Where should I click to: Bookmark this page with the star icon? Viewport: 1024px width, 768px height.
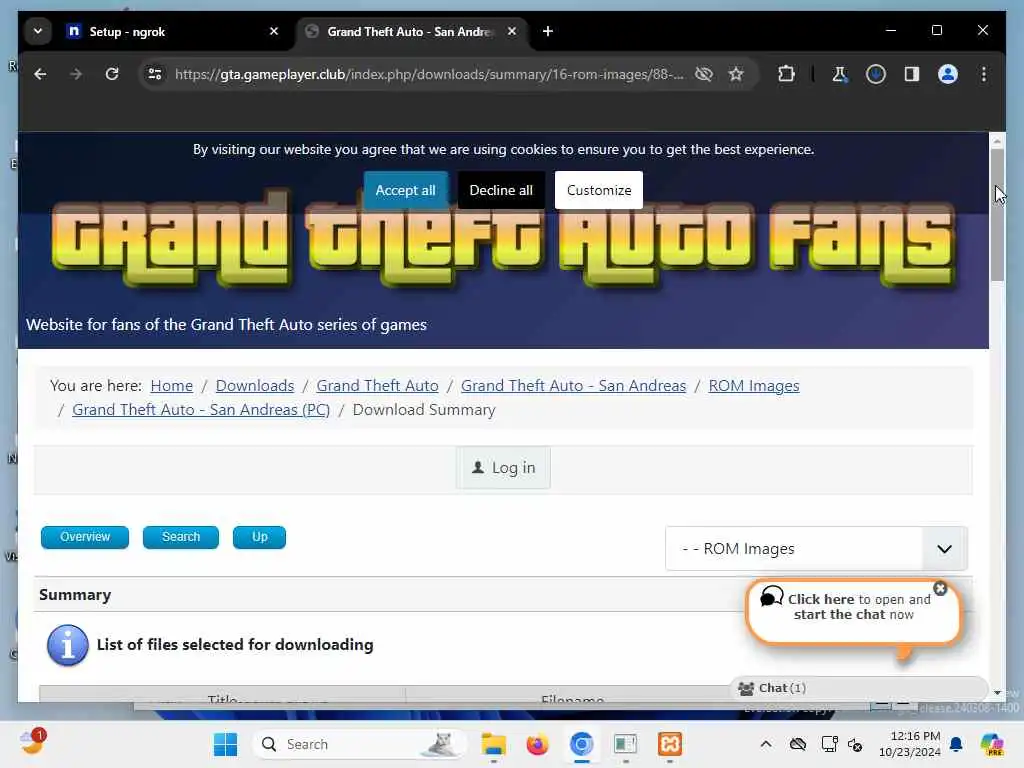(x=736, y=74)
